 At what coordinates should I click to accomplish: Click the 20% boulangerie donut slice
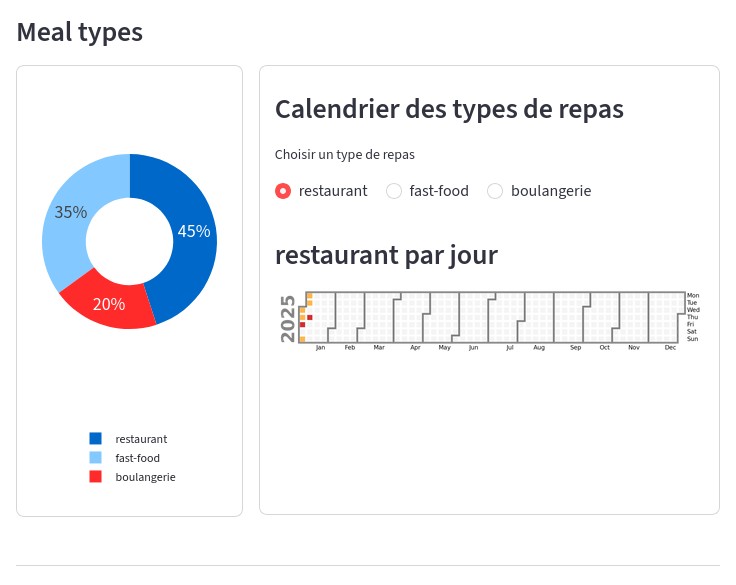[109, 304]
